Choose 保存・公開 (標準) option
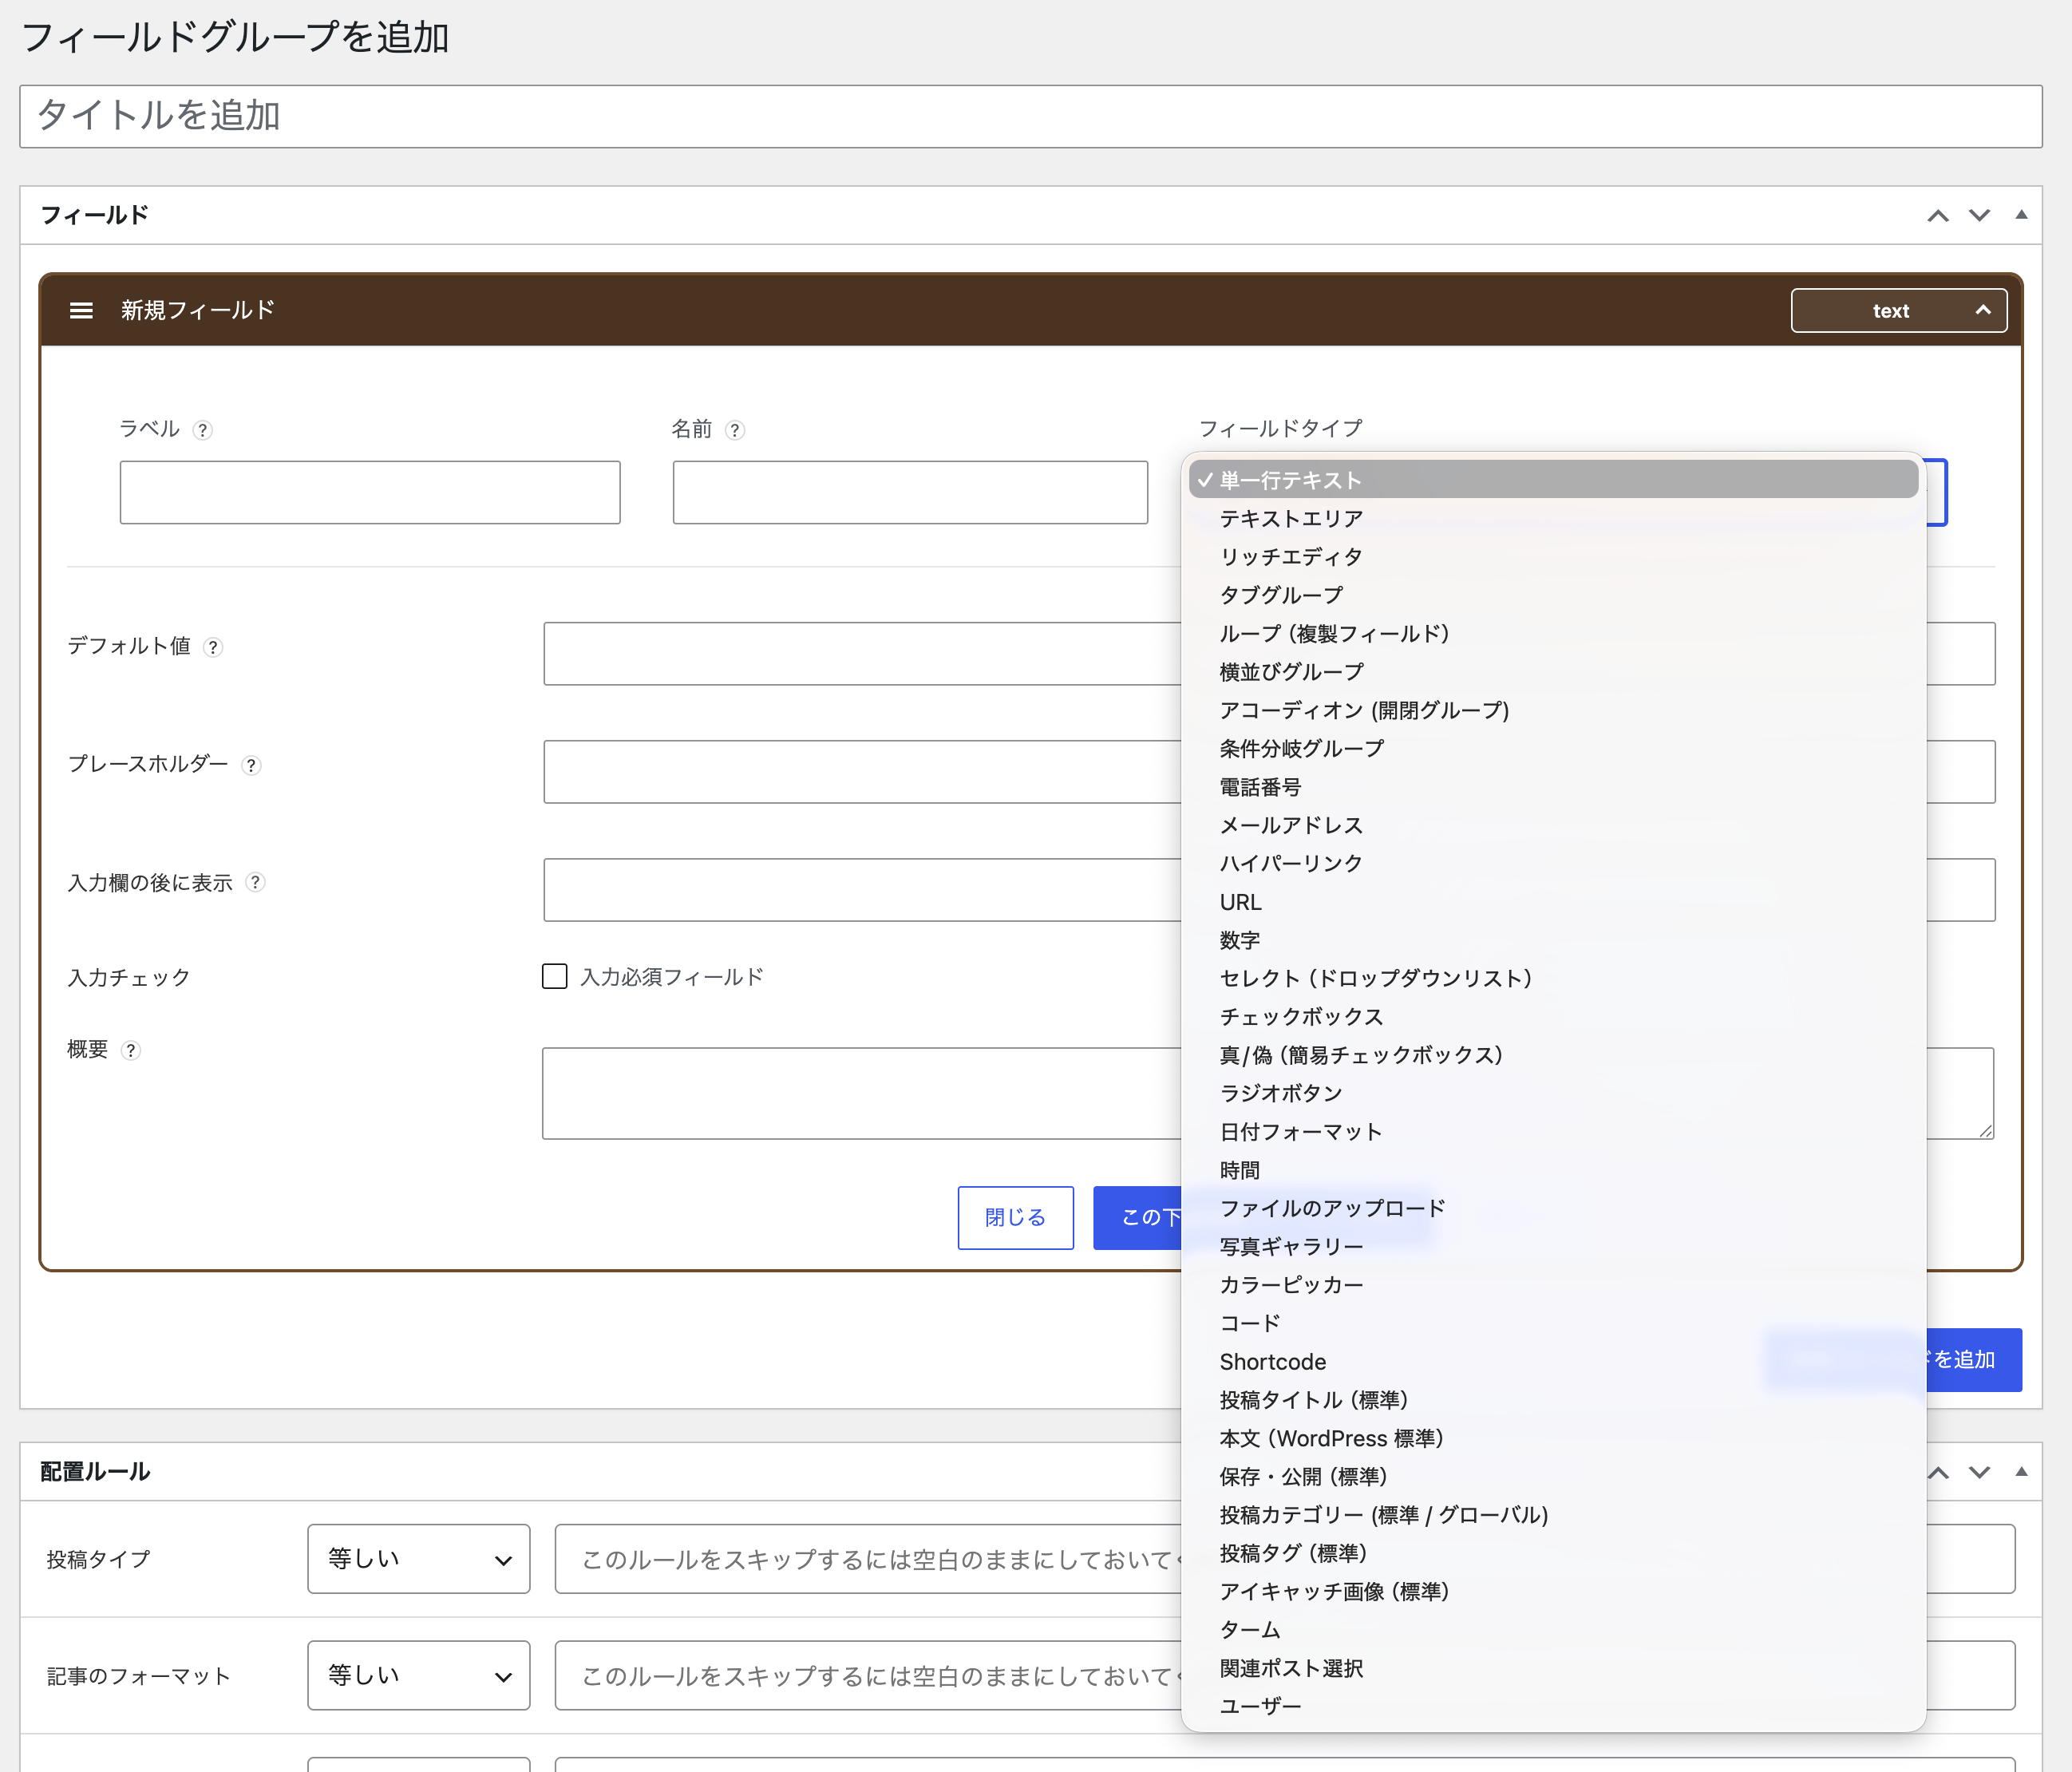The height and width of the screenshot is (1772, 2072). (1553, 1476)
